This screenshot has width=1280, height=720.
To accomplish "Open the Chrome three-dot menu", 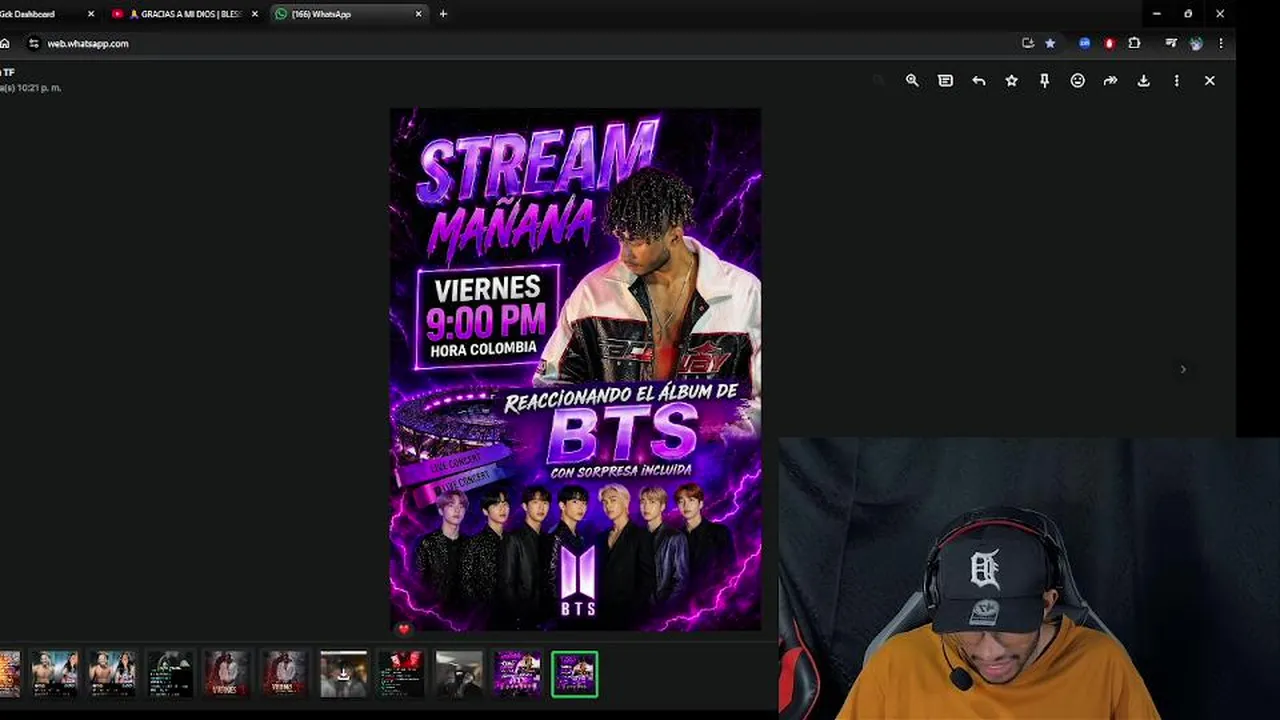I will point(1221,43).
